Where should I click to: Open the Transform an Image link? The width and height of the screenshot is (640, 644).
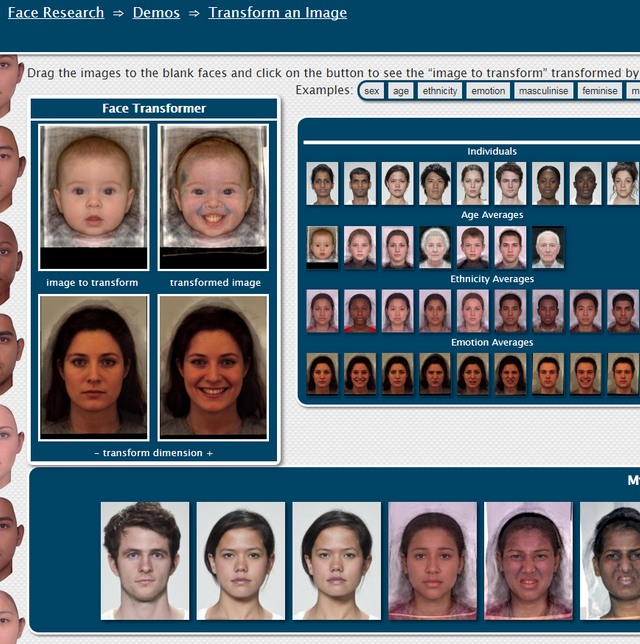(x=278, y=13)
